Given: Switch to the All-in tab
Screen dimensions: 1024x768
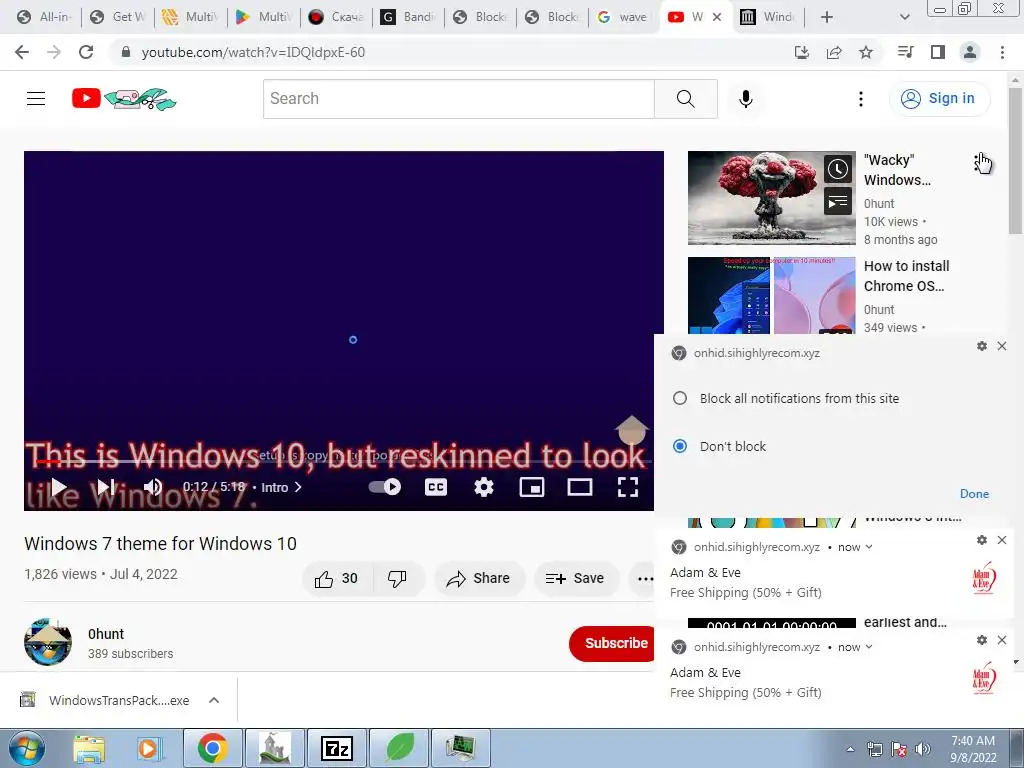Looking at the screenshot, I should pos(44,17).
